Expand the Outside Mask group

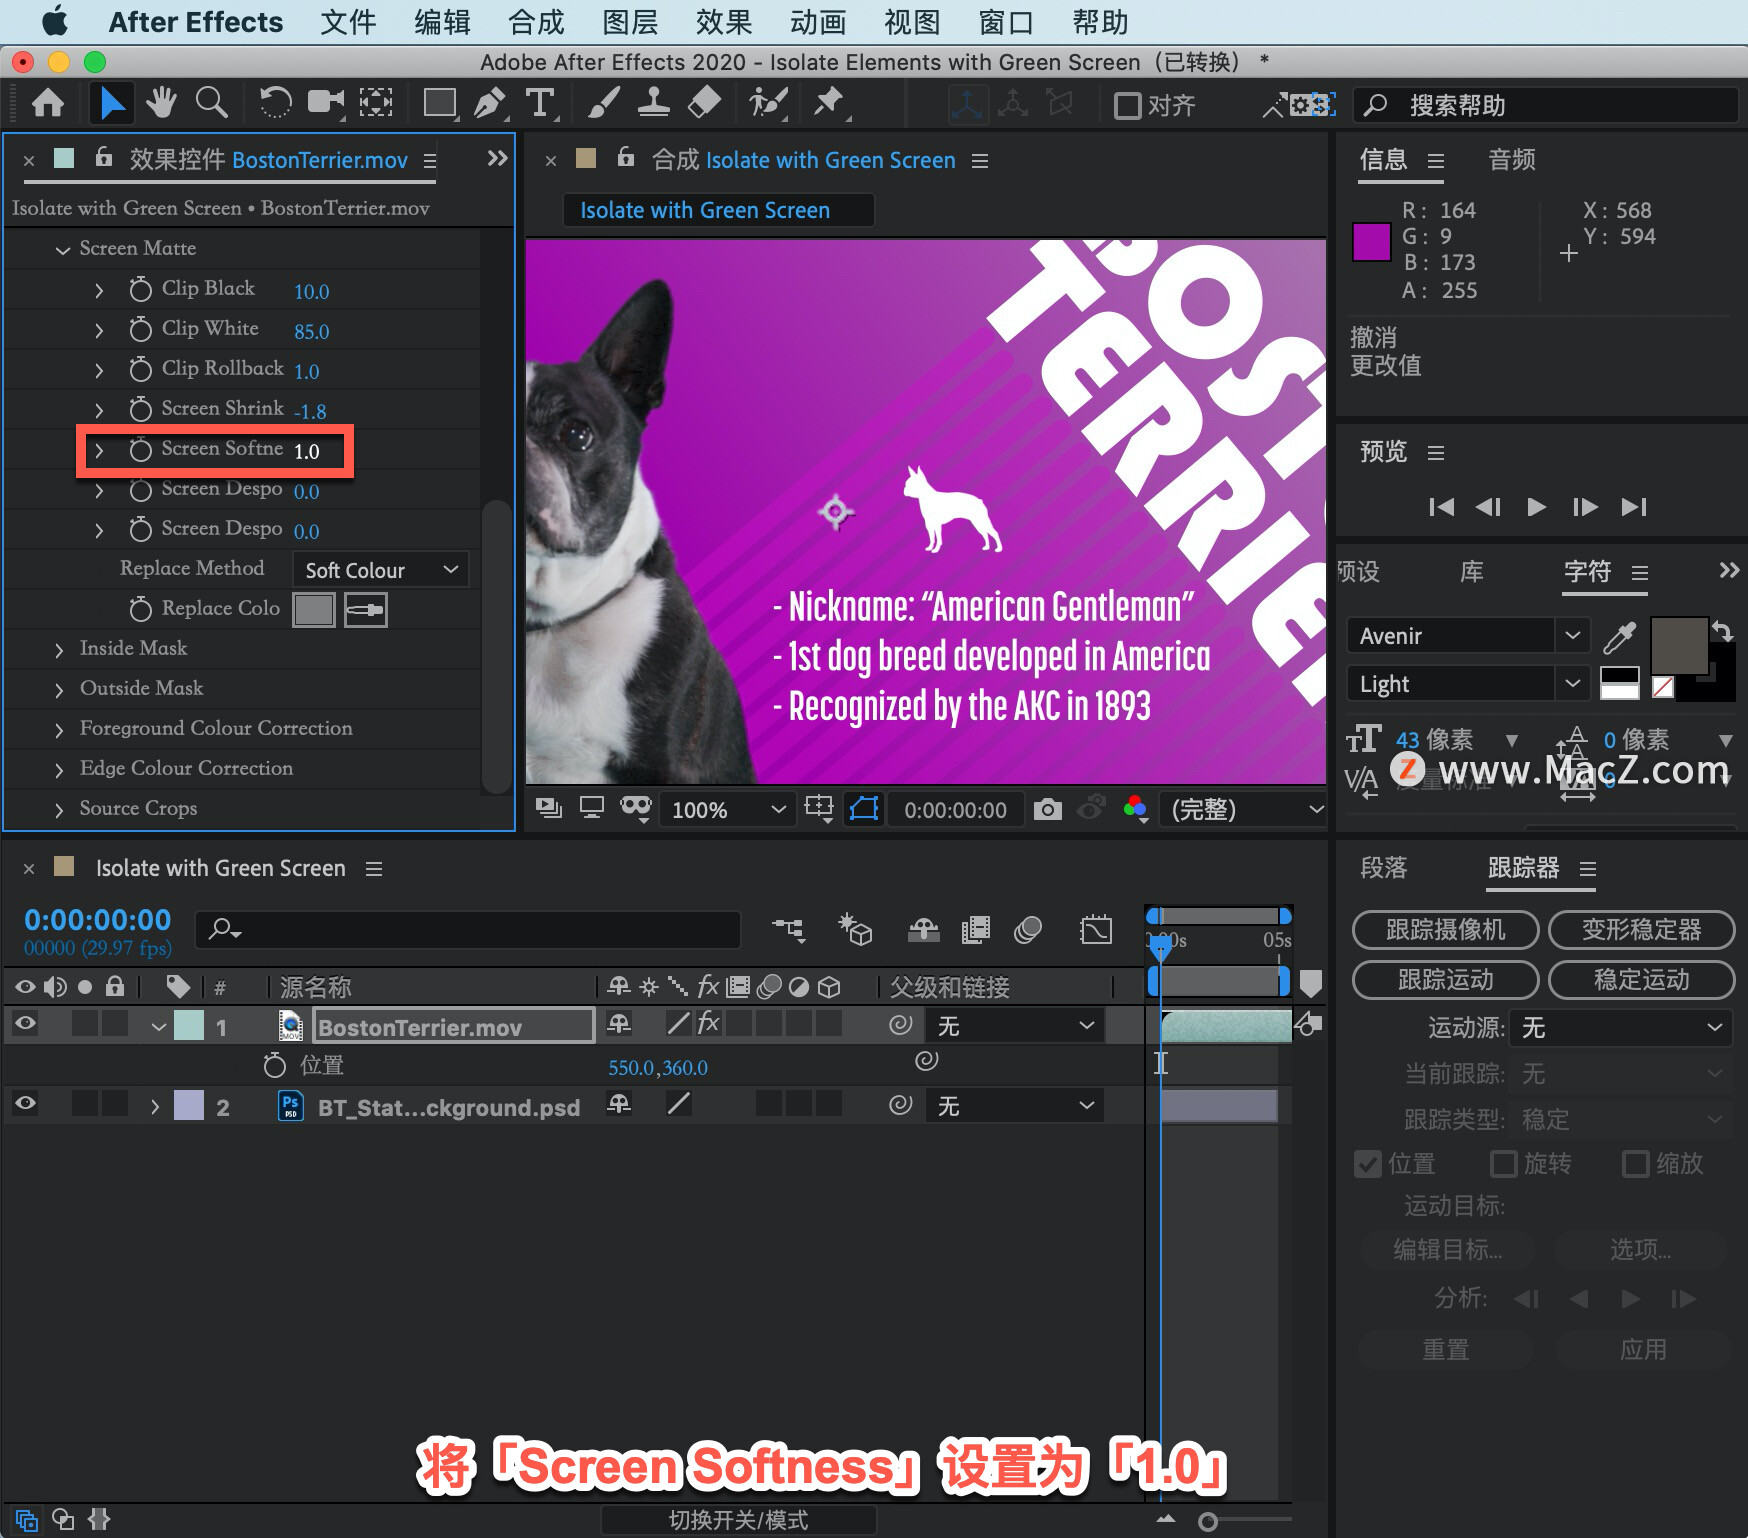pos(59,689)
